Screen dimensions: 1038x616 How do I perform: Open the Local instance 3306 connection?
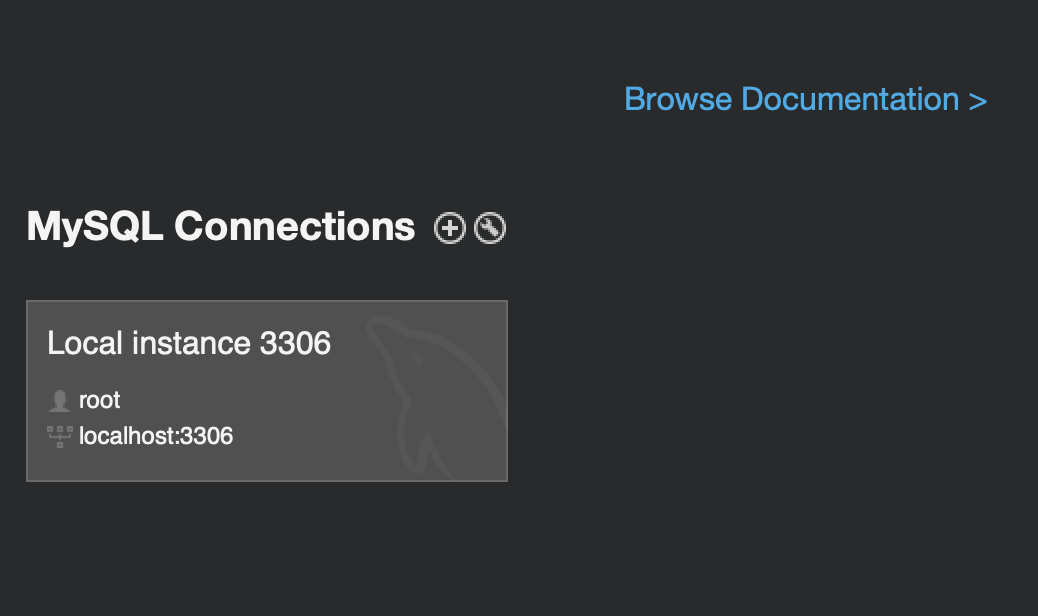tap(267, 390)
